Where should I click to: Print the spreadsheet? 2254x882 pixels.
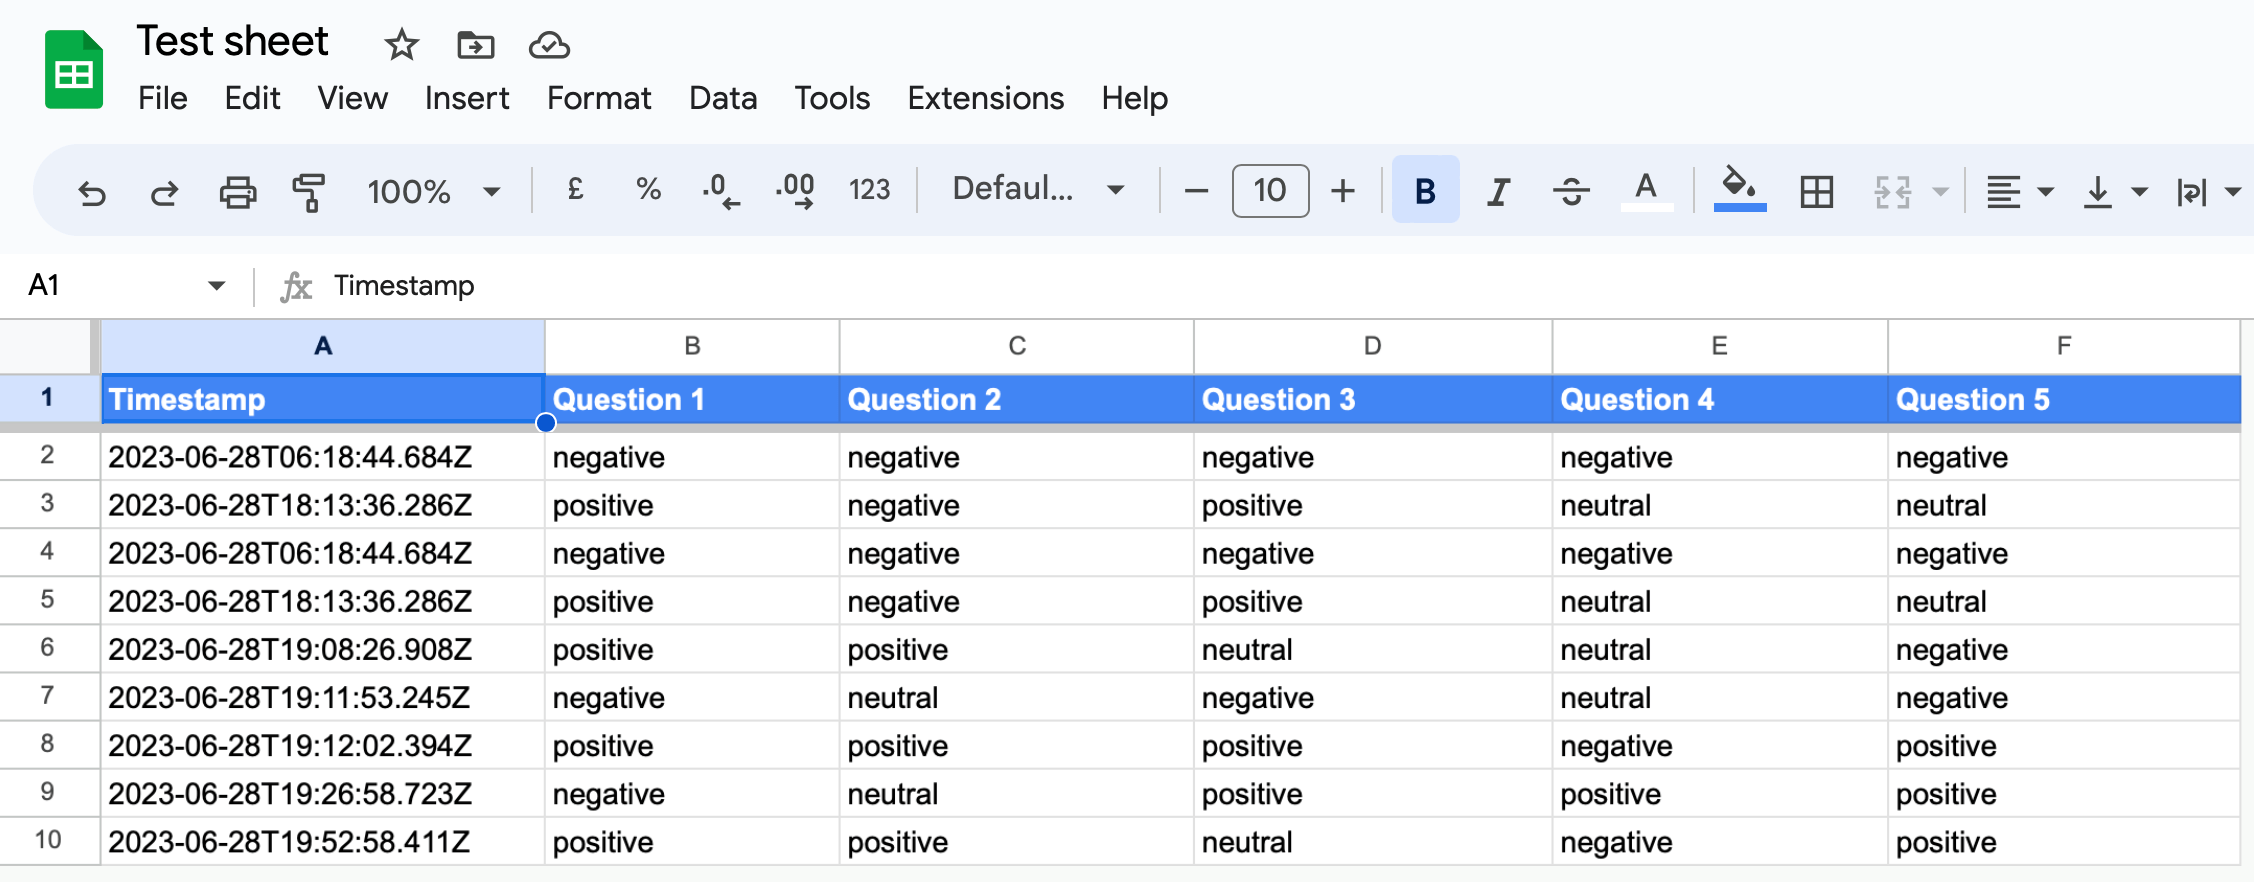click(x=238, y=191)
